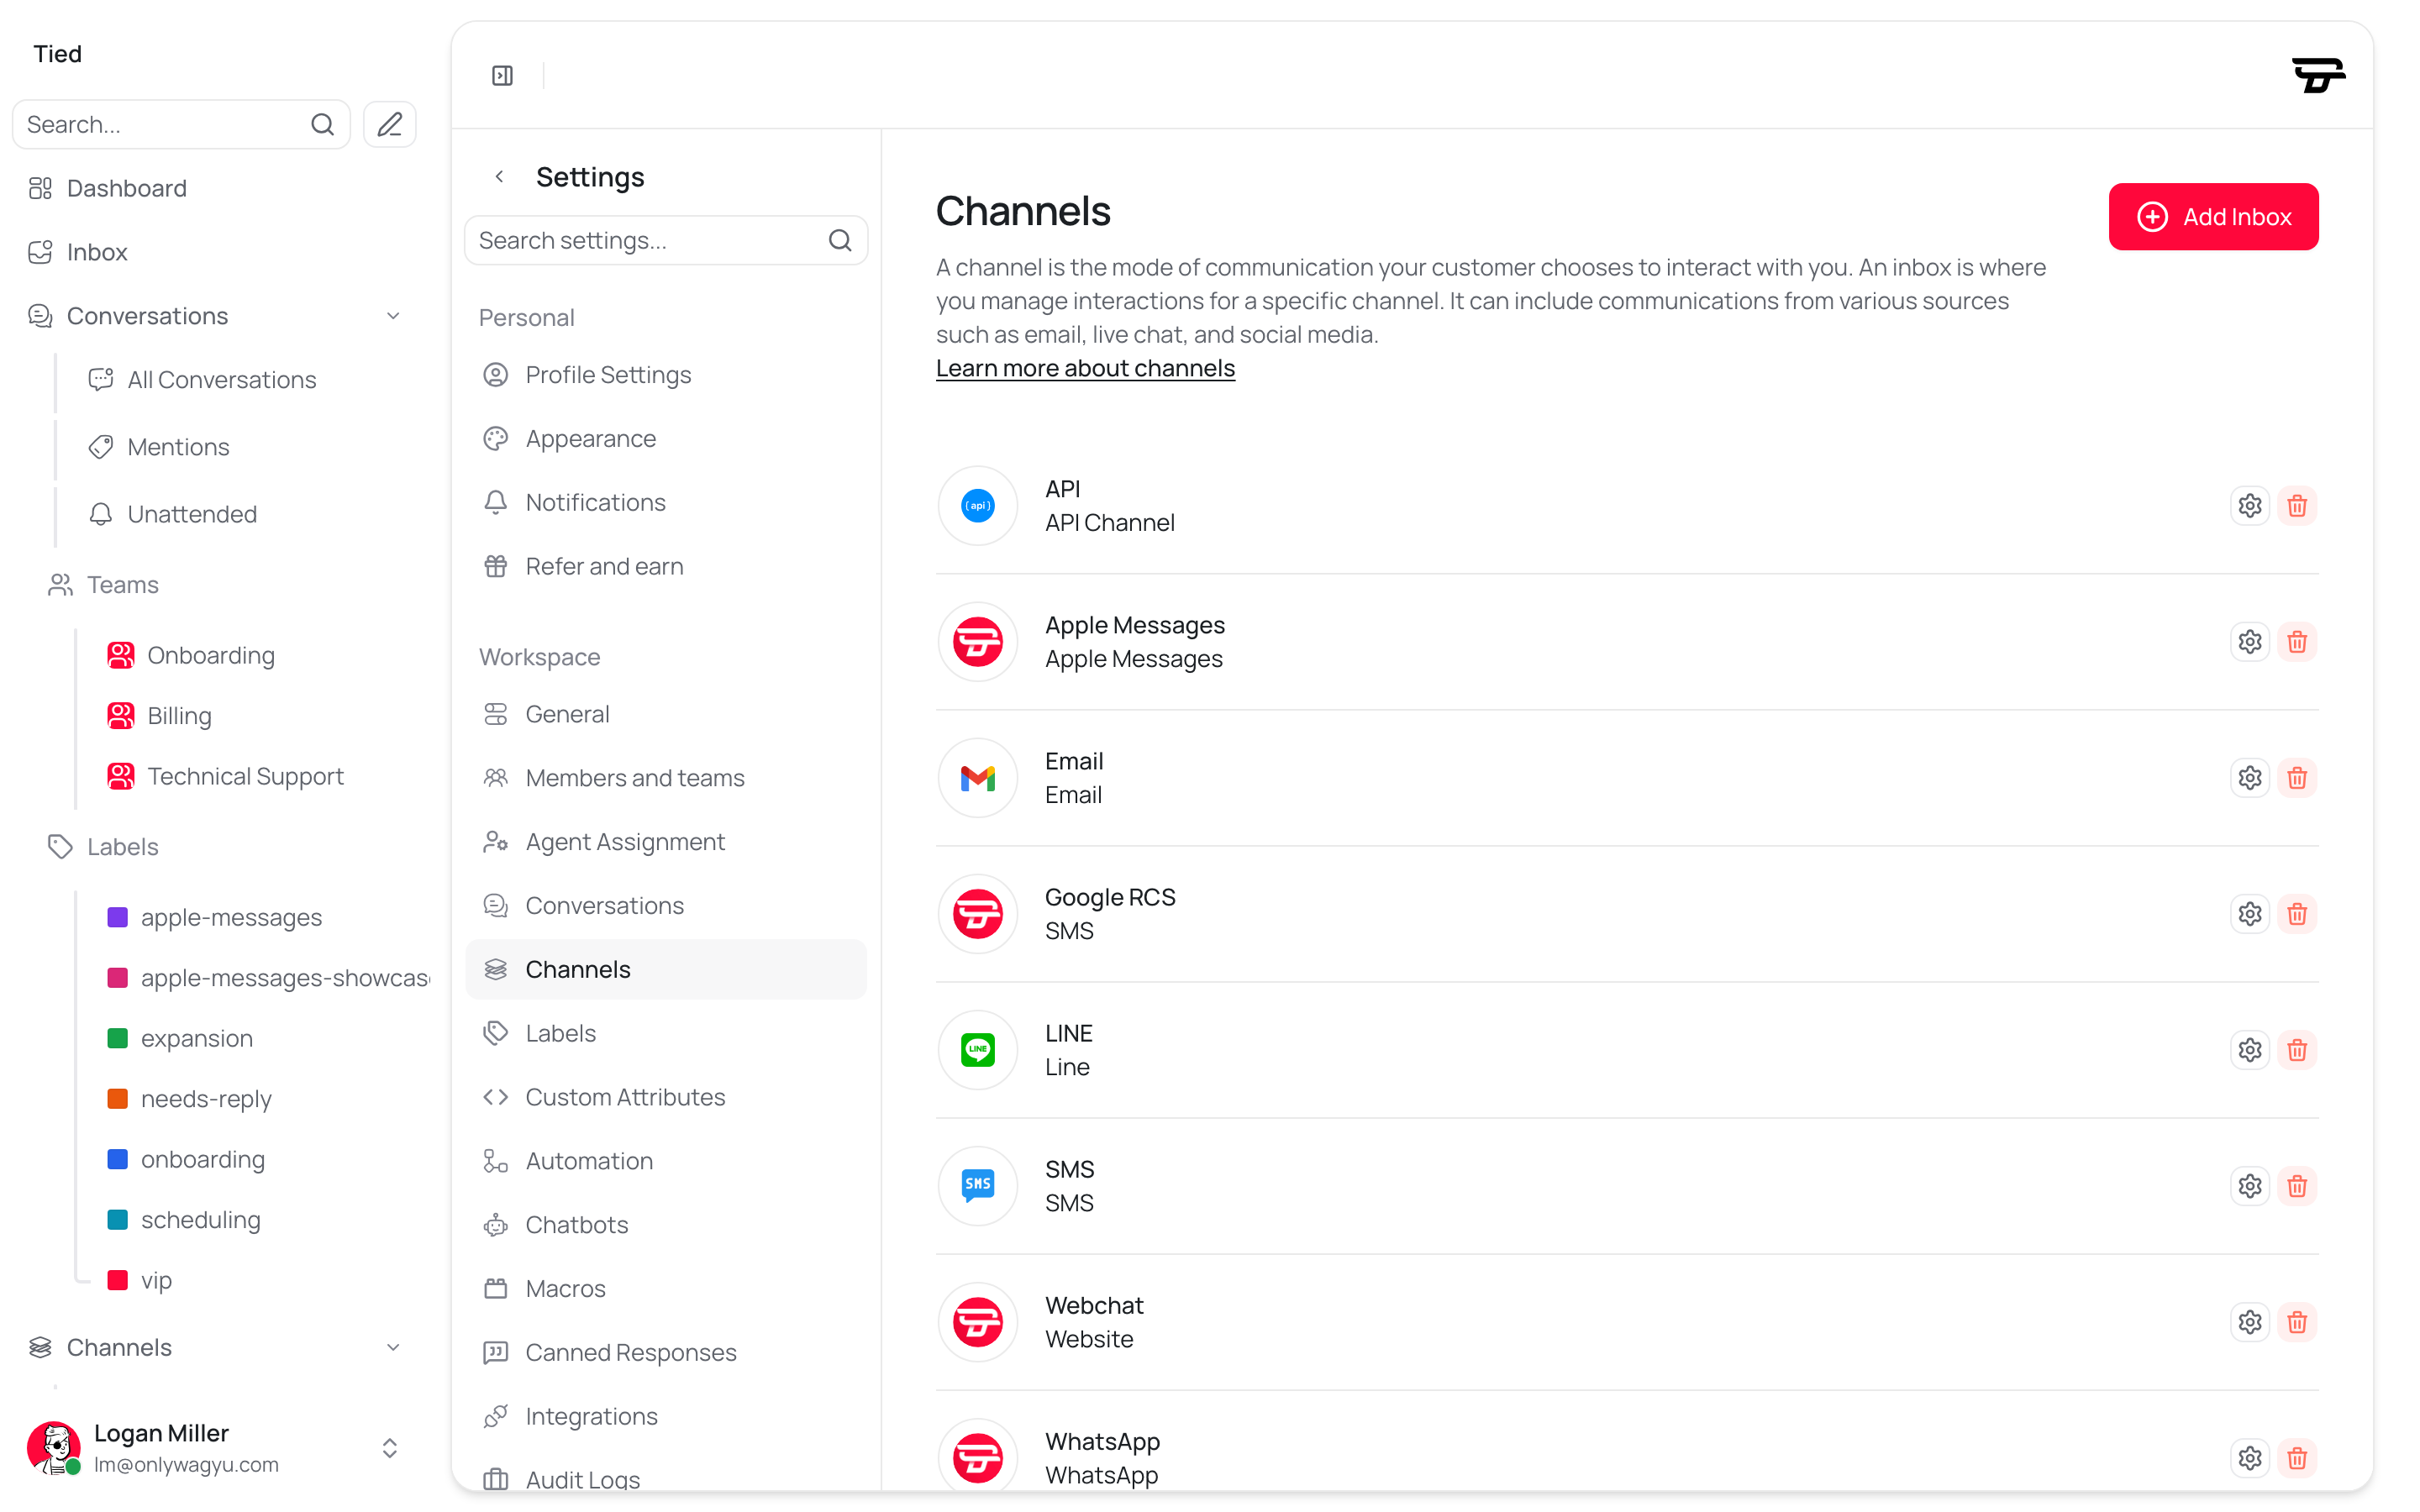The height and width of the screenshot is (1512, 2420).
Task: Open Chatbots settings
Action: coord(665,1224)
